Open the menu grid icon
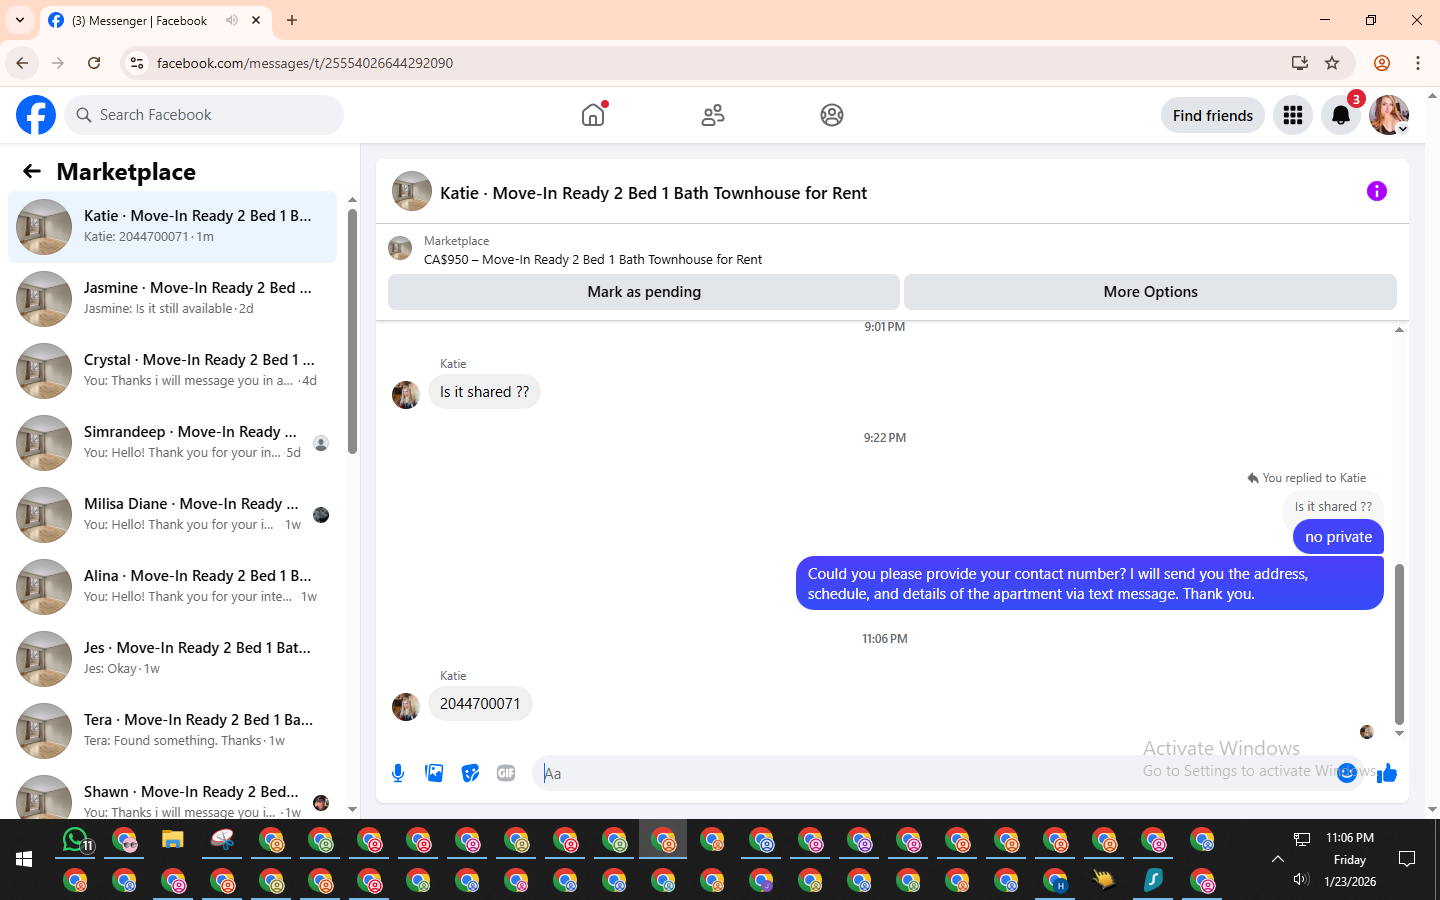Image resolution: width=1440 pixels, height=900 pixels. [x=1293, y=115]
